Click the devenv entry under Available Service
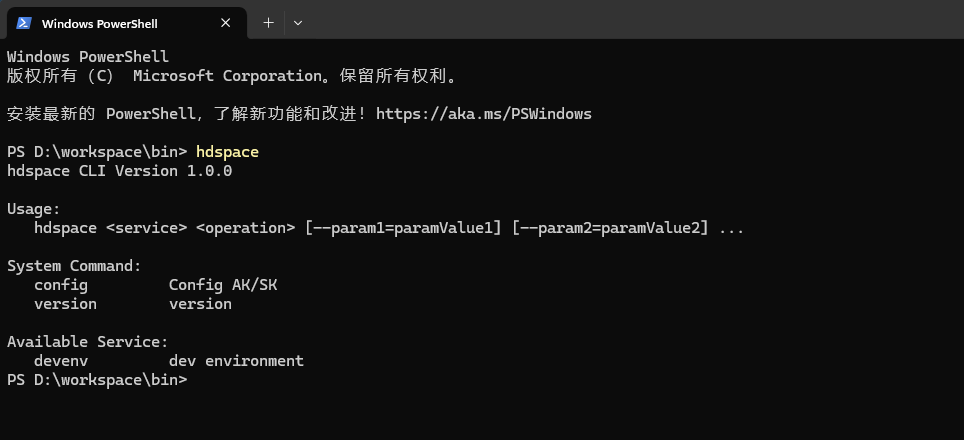The height and width of the screenshot is (440, 964). tap(61, 361)
